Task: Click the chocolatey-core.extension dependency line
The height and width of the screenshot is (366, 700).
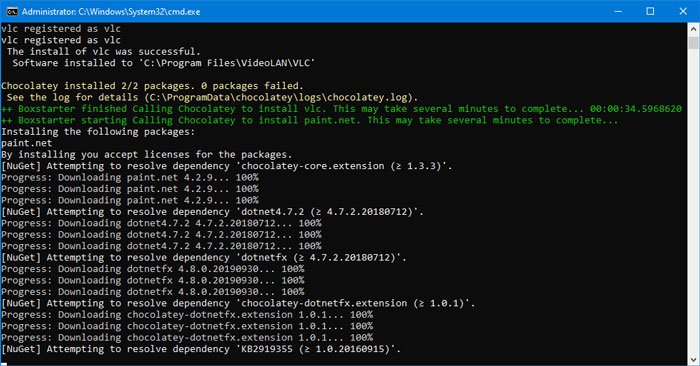Action: [x=227, y=166]
